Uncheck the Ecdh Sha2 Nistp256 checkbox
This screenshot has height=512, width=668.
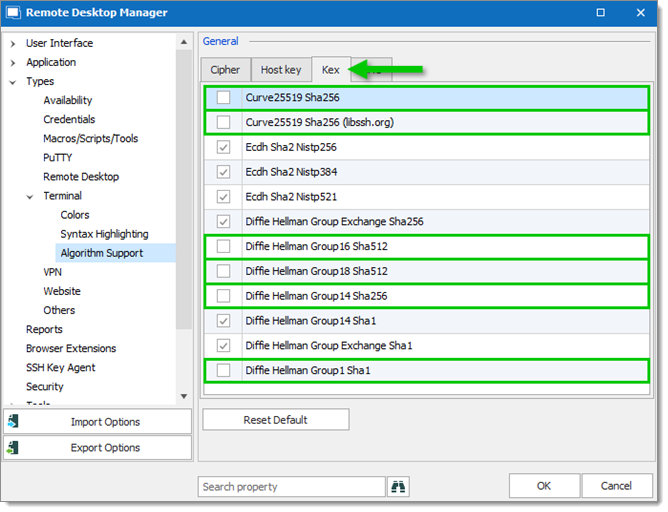coord(223,147)
